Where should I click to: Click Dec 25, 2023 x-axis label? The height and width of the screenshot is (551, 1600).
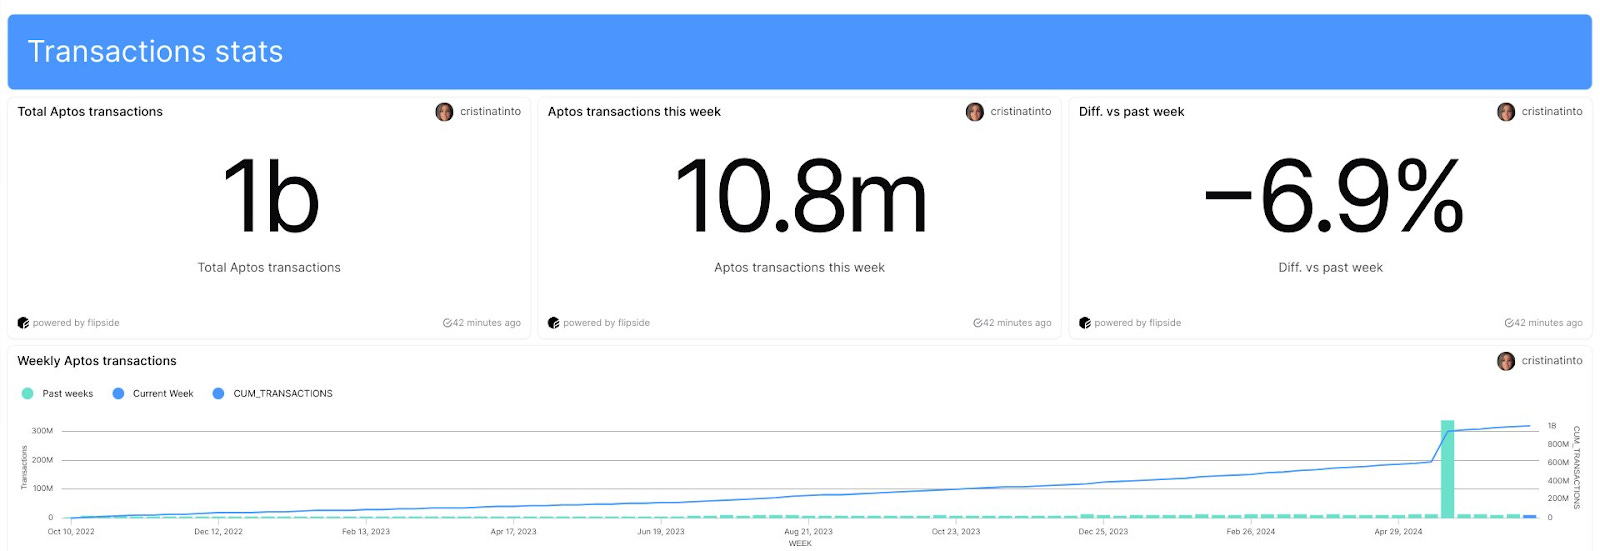[x=1103, y=532]
